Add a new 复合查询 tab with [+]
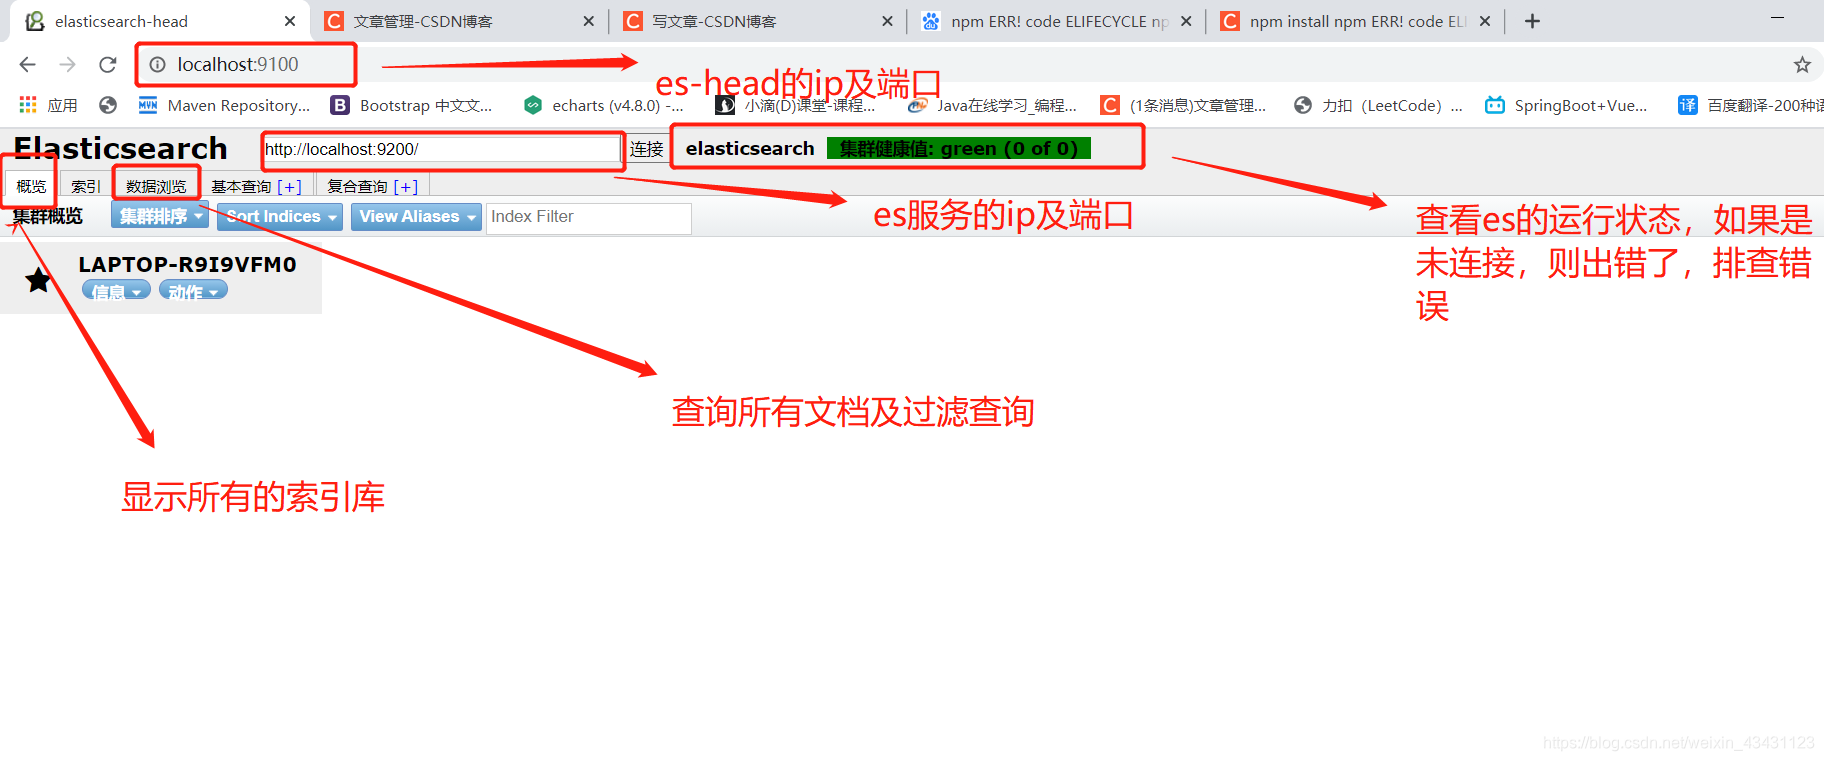Viewport: 1824px width, 761px height. [x=405, y=187]
